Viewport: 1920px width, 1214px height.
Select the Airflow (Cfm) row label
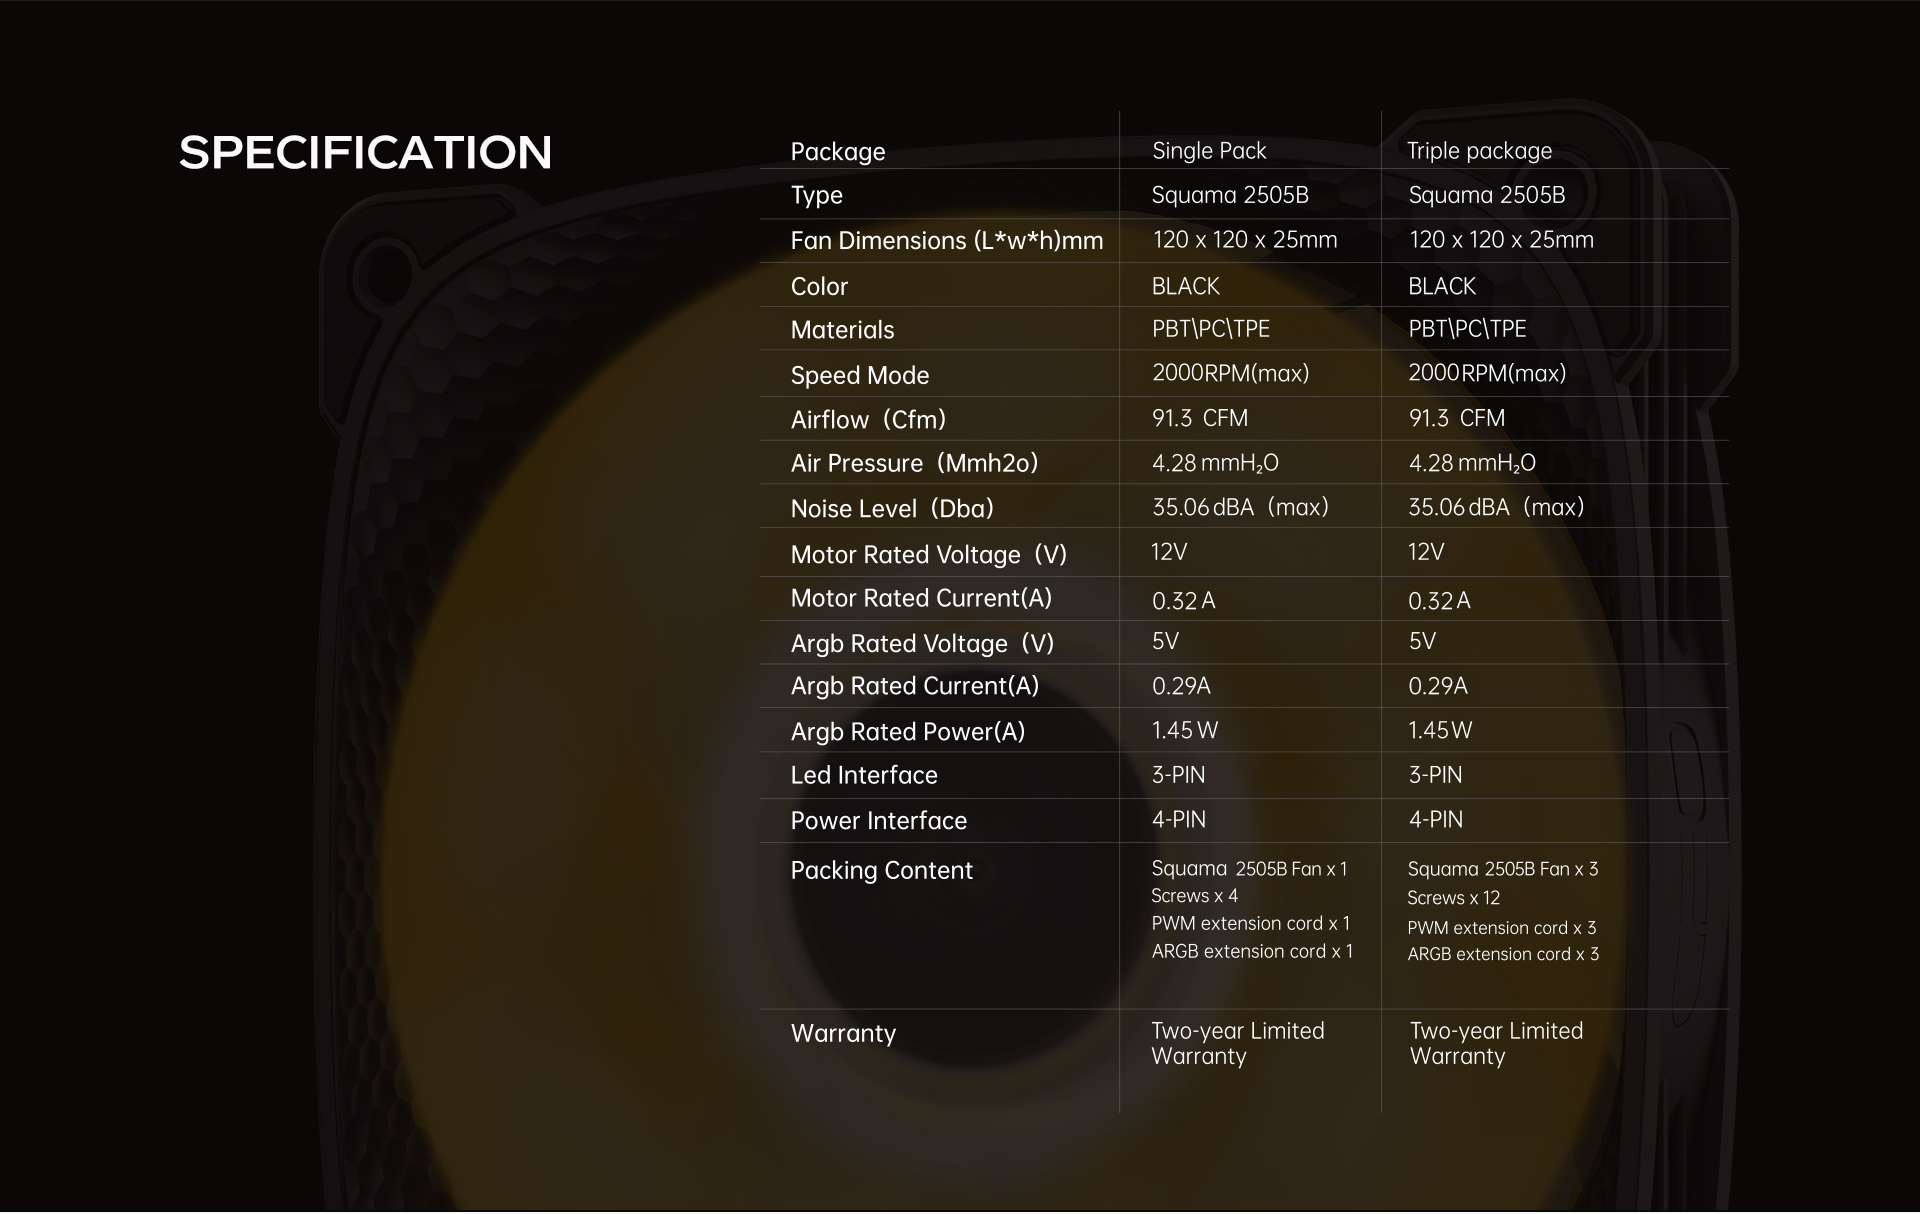click(x=868, y=420)
